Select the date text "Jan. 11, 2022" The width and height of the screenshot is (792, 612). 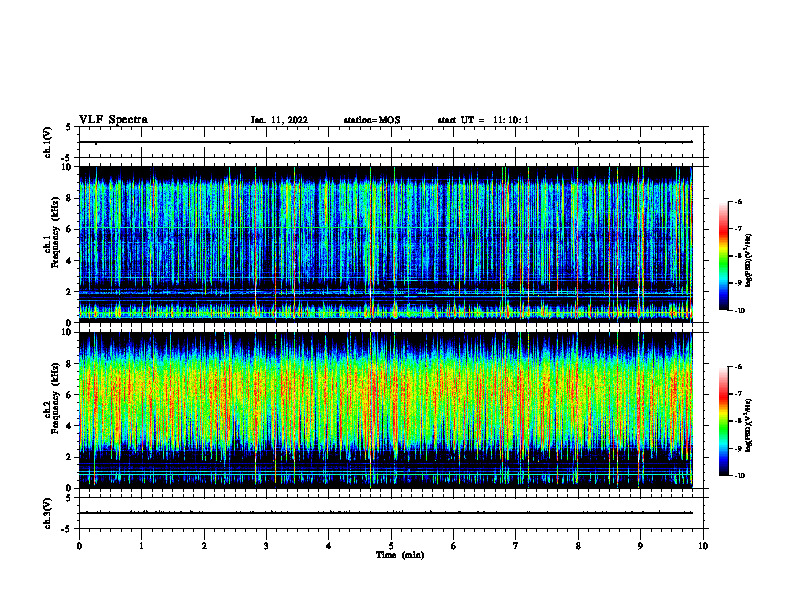coord(279,120)
